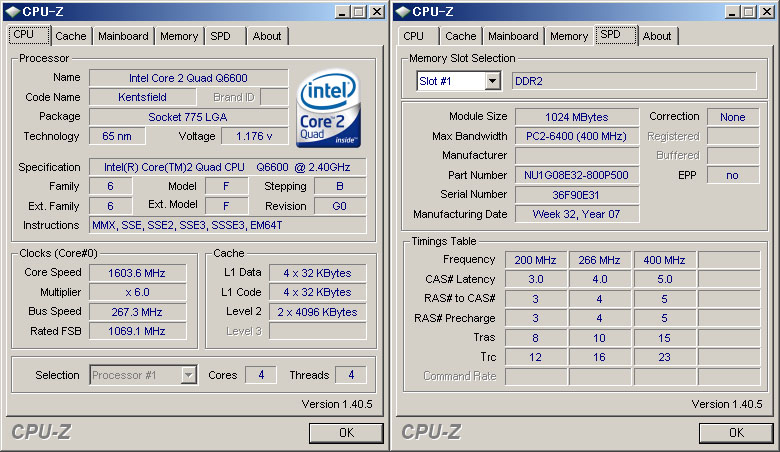Open the Processor #1 selection dropdown
Image resolution: width=780 pixels, height=452 pixels.
coord(189,375)
